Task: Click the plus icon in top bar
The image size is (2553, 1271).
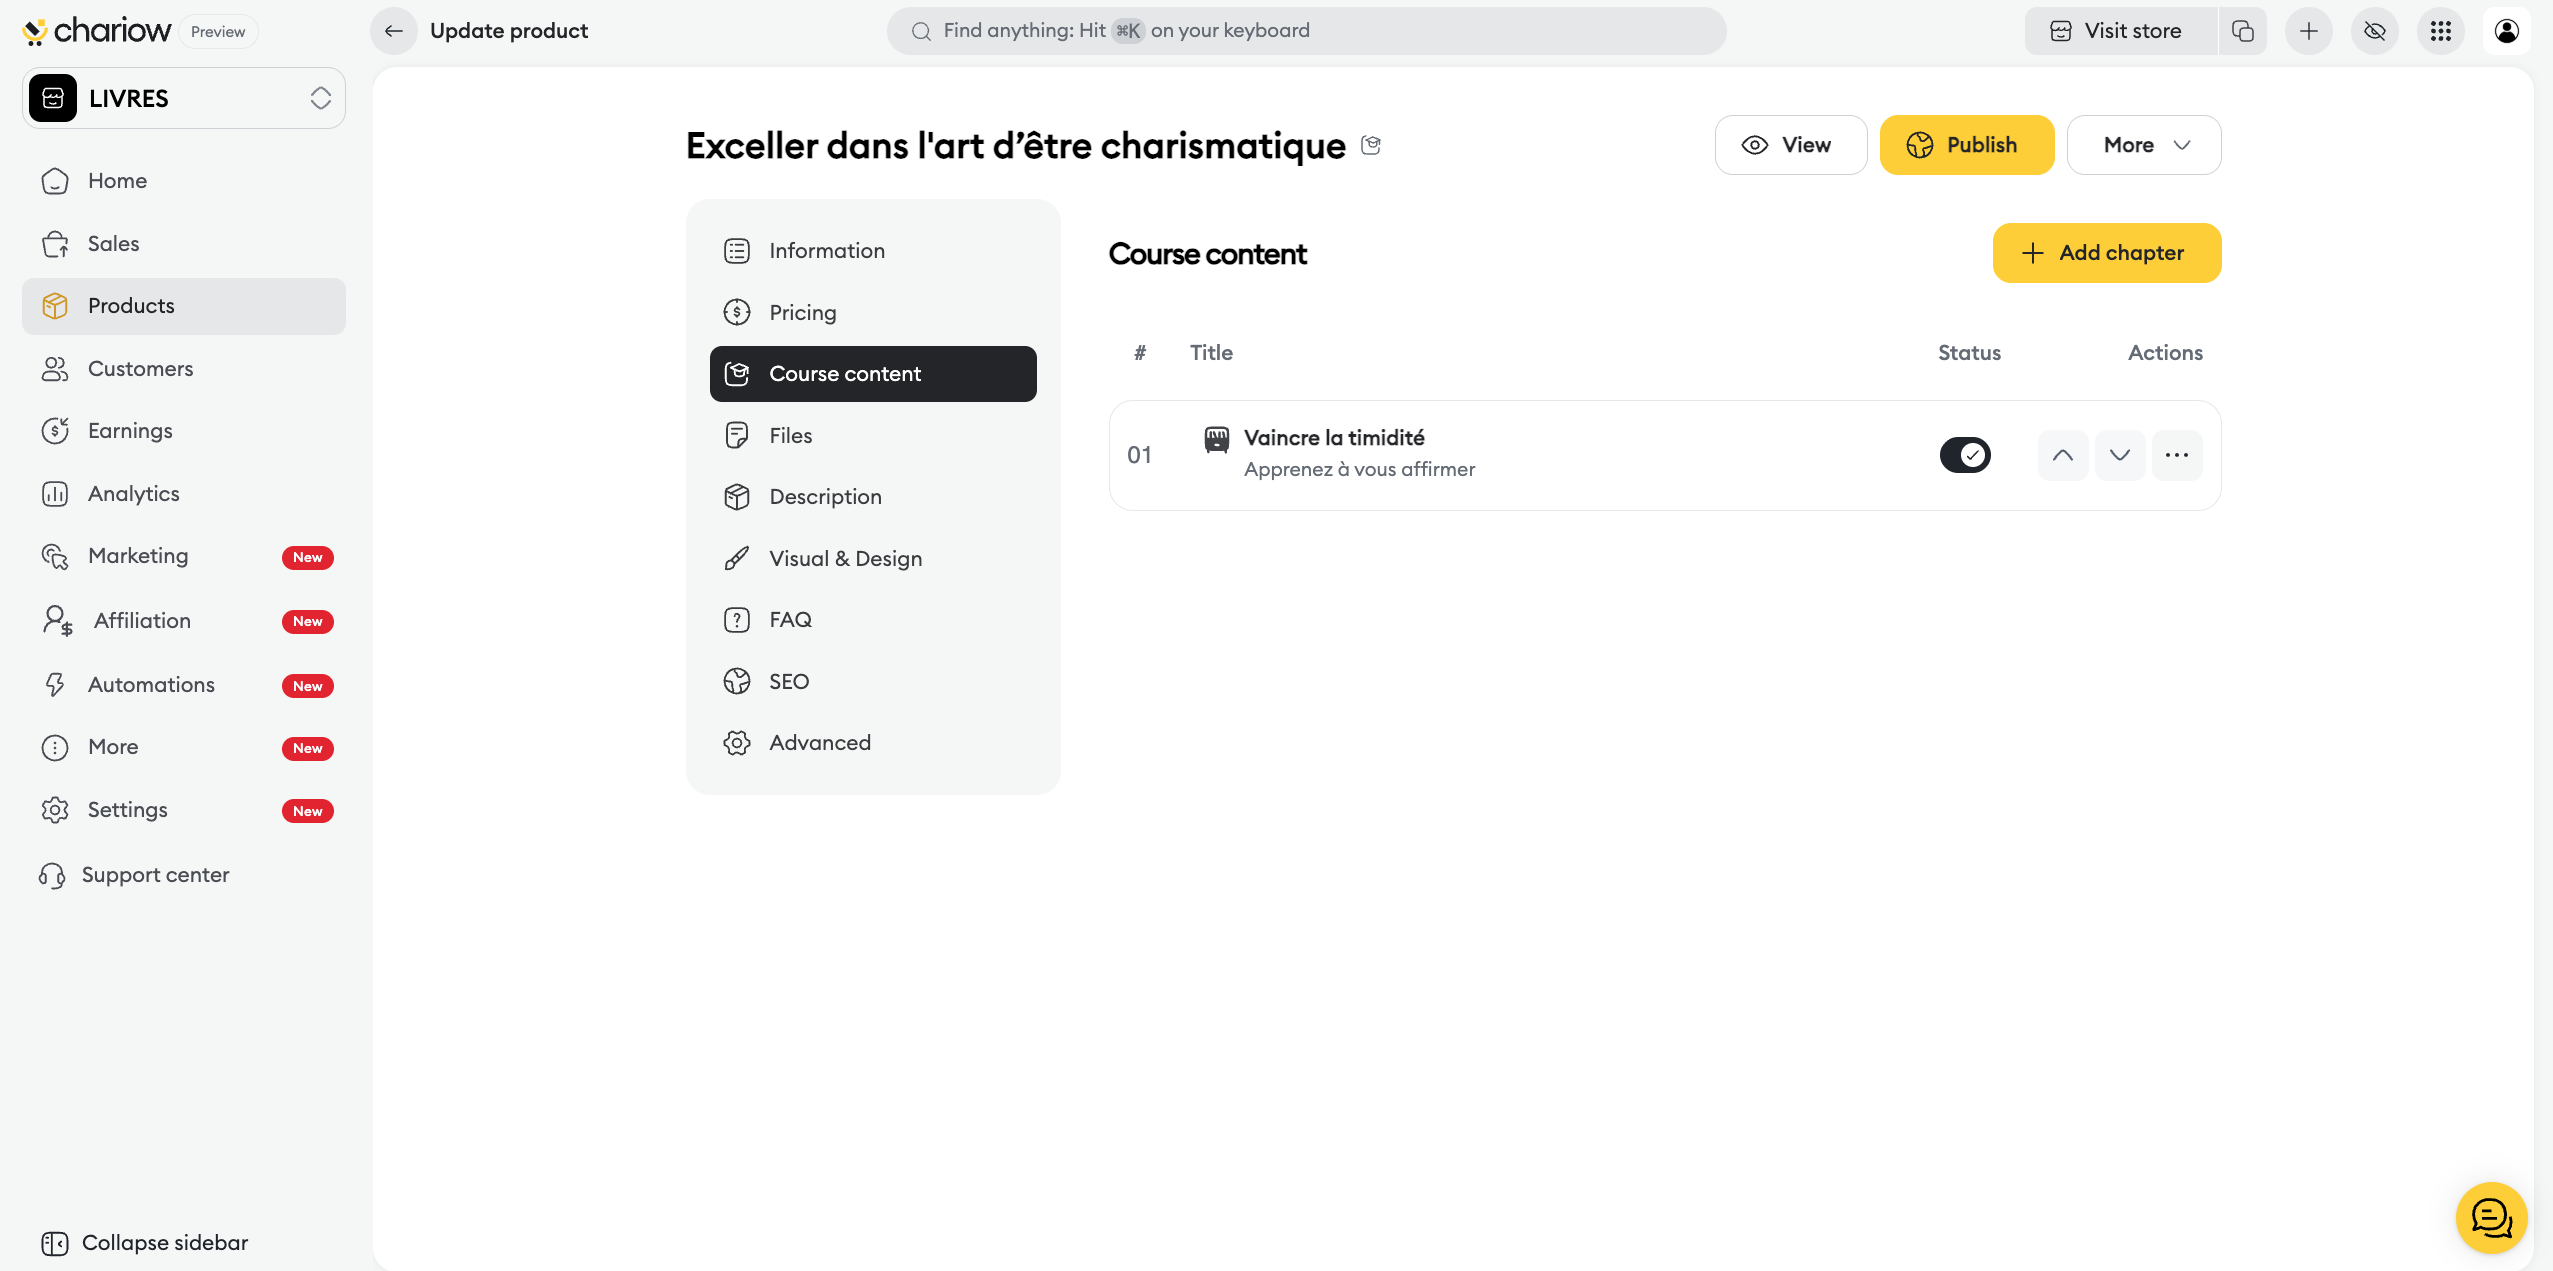Action: click(x=2309, y=31)
